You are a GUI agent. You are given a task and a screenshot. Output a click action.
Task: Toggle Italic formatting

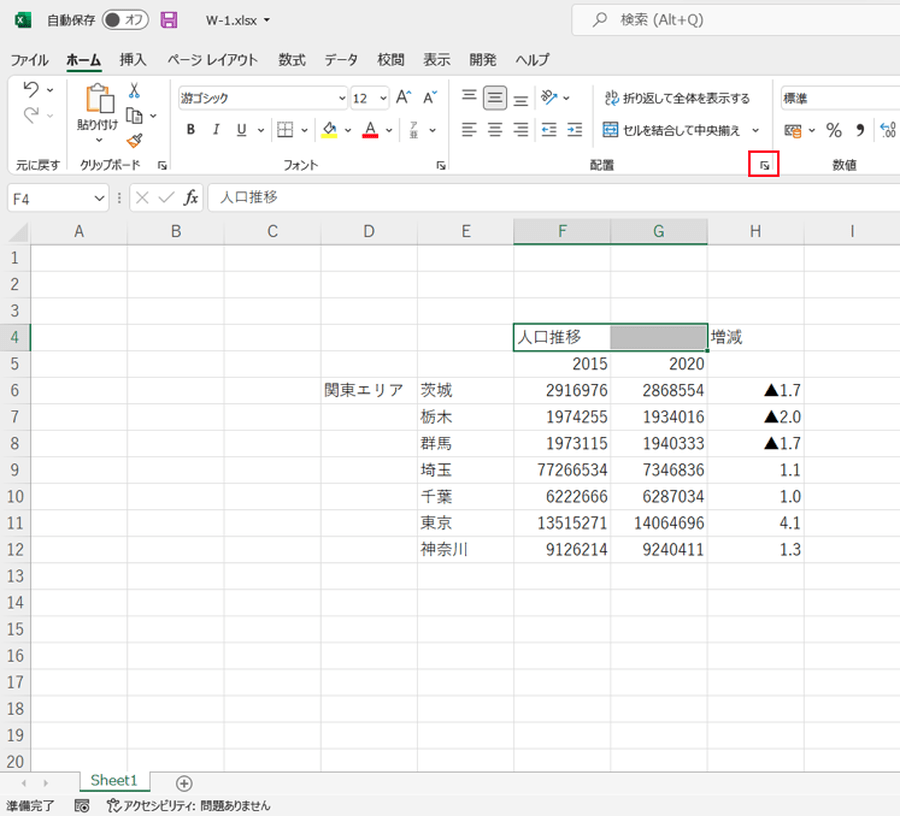click(x=216, y=130)
